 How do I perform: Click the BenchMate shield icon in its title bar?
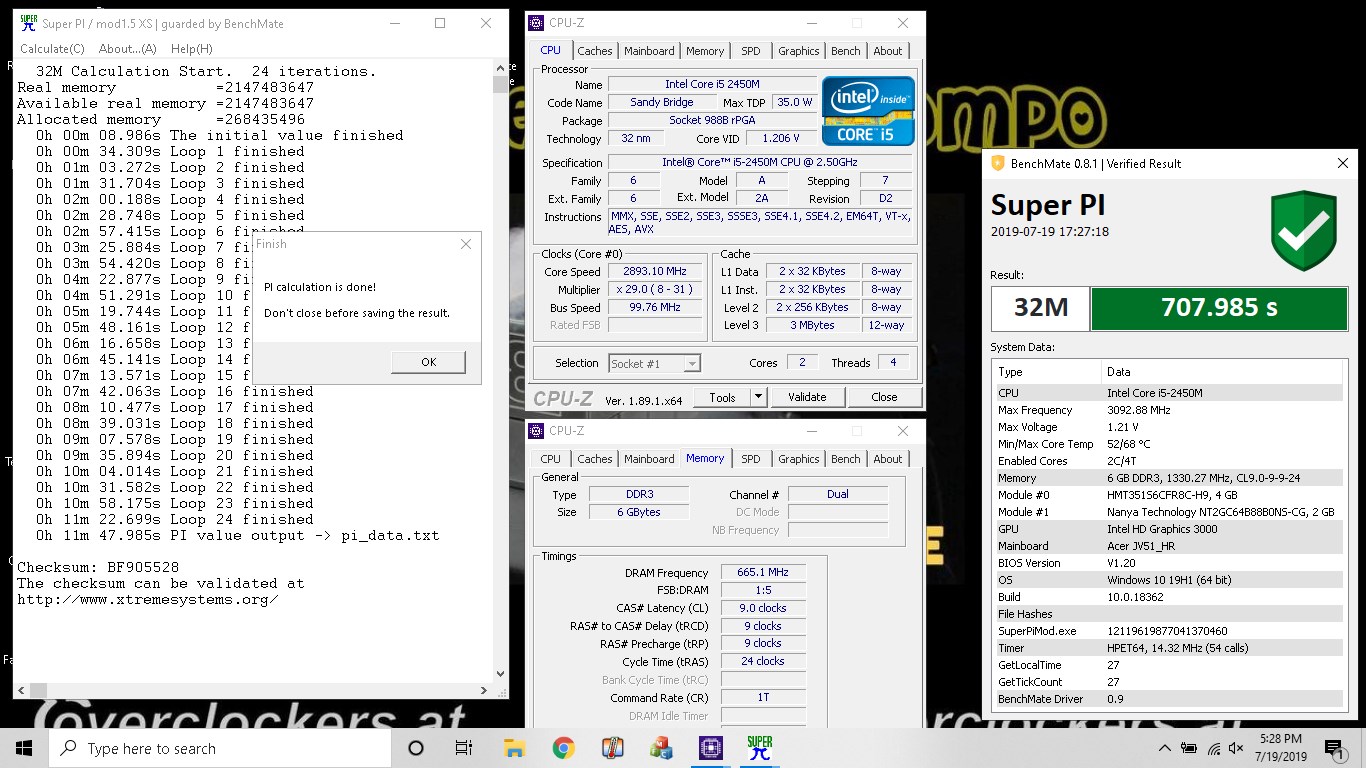tap(997, 163)
